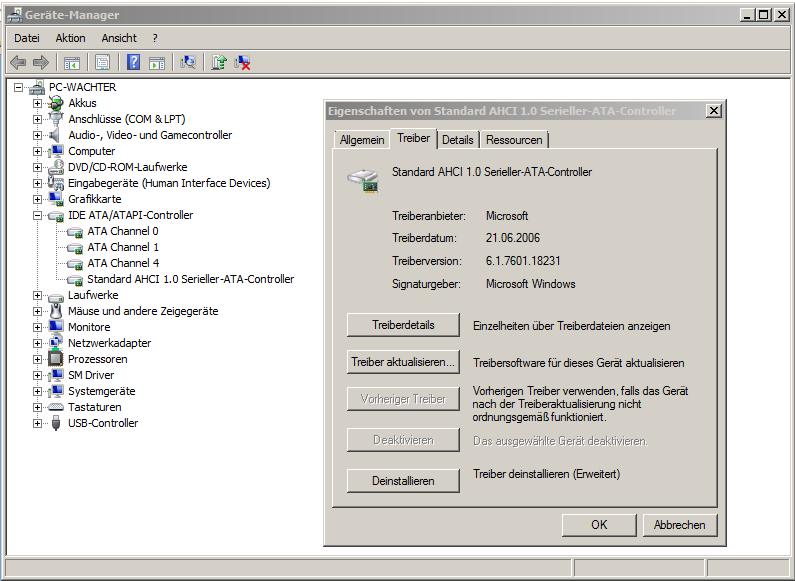795x581 pixels.
Task: Expand the DVD/CD-ROM-Laufwerke node
Action: coord(37,167)
